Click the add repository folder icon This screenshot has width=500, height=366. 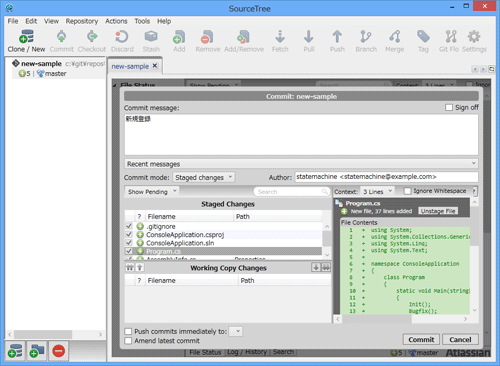pyautogui.click(x=37, y=351)
